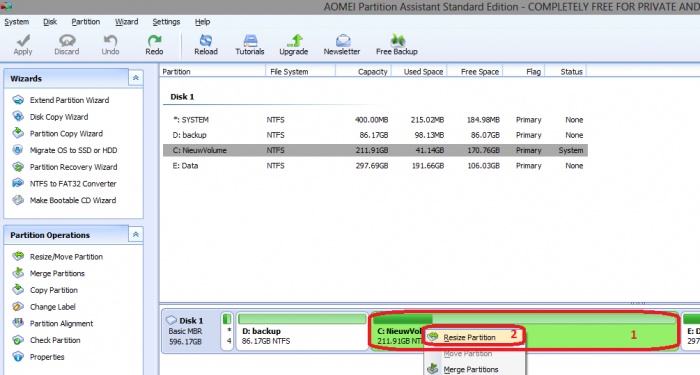Click the NTFS to FAT32 Converter icon
This screenshot has height=375, width=700.
18,183
